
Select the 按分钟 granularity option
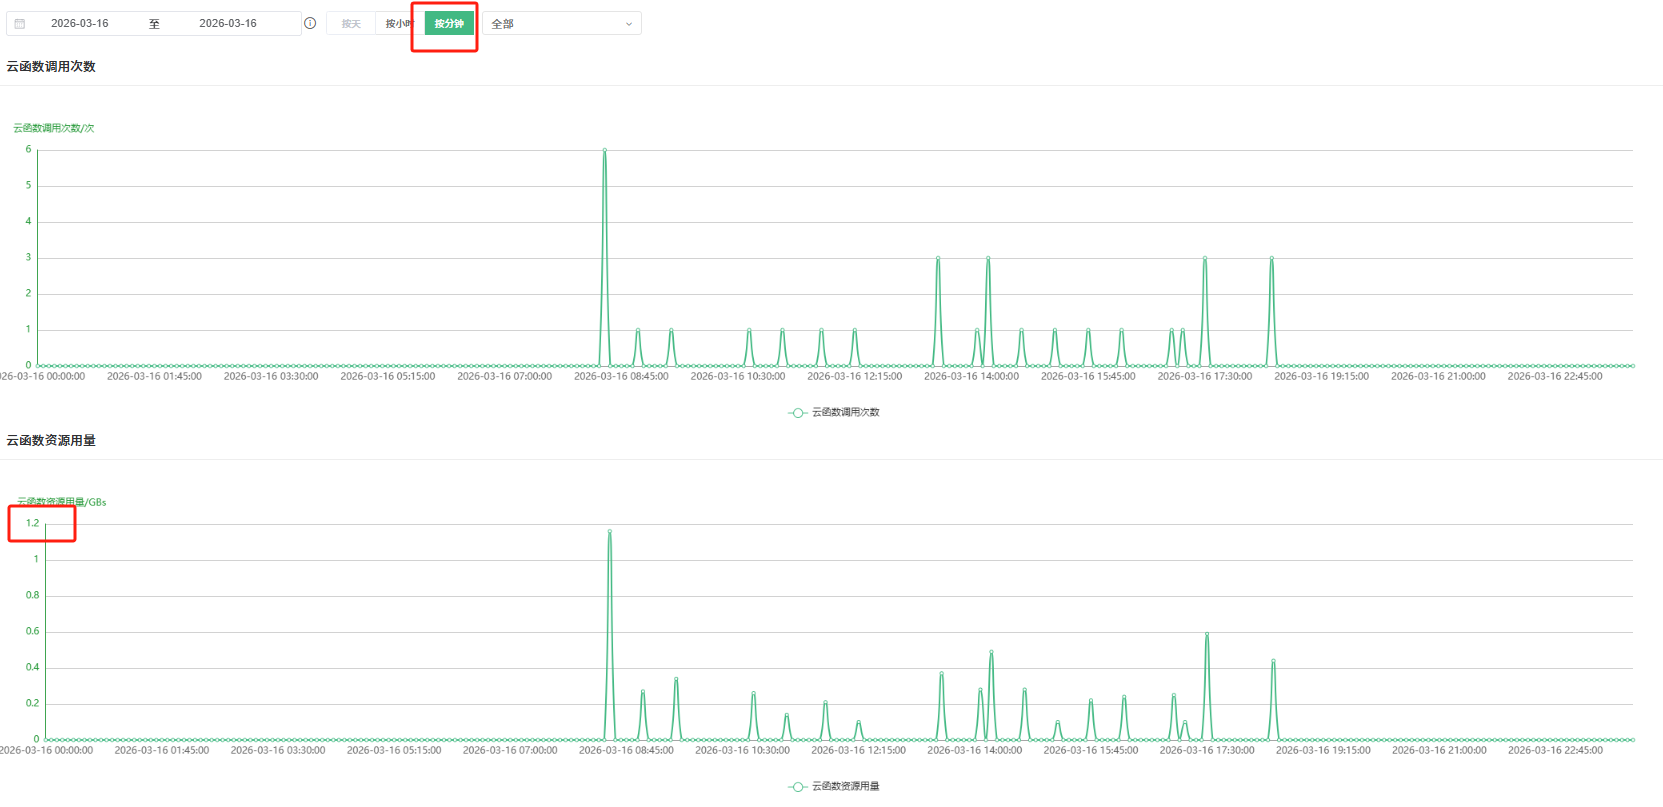point(449,23)
